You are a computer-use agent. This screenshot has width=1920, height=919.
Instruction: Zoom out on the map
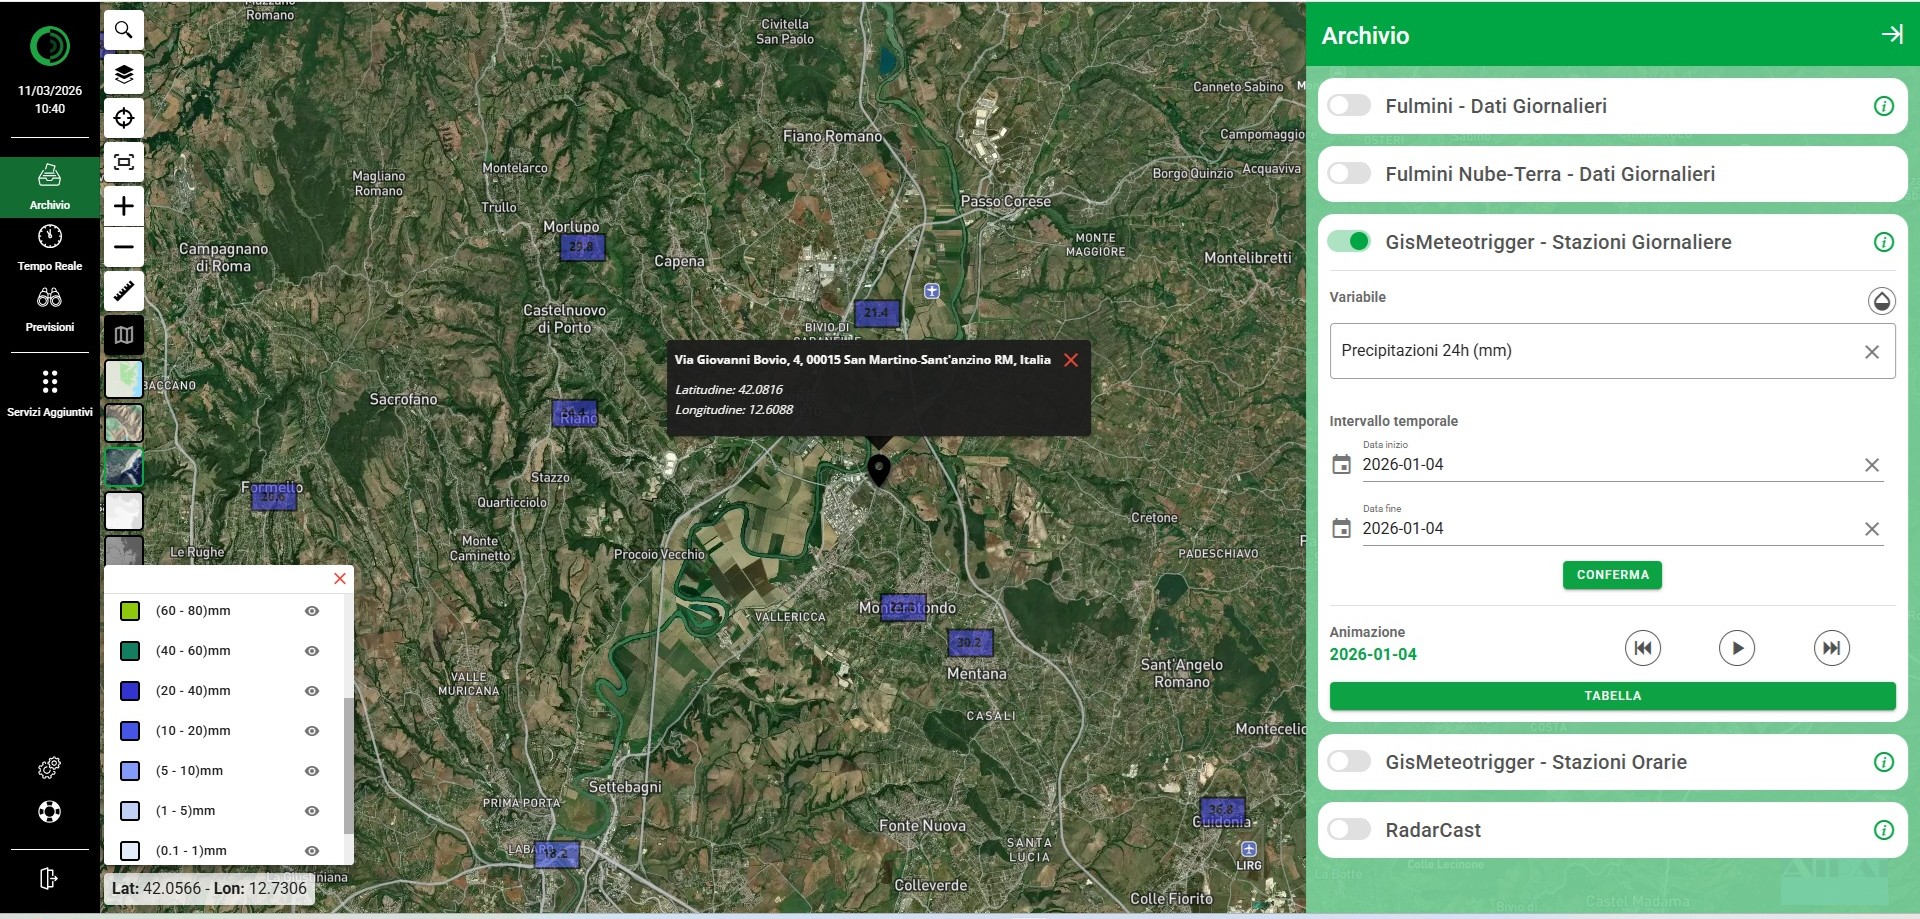(124, 247)
